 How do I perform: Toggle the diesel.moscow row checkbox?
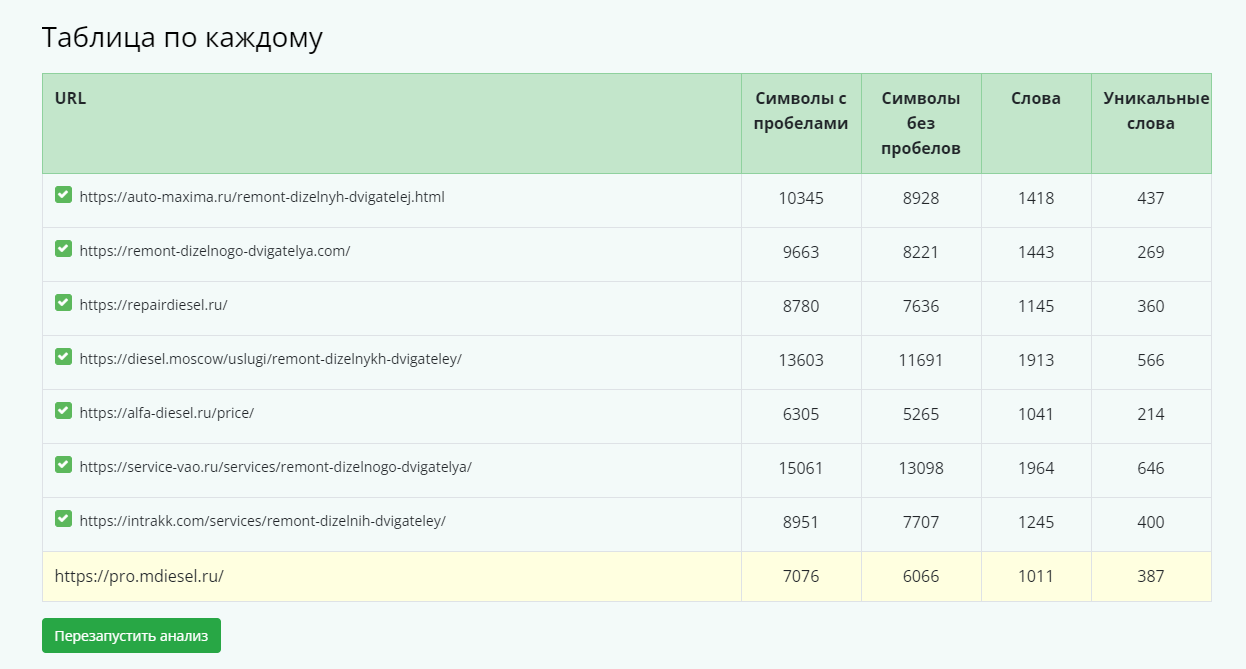click(x=63, y=356)
